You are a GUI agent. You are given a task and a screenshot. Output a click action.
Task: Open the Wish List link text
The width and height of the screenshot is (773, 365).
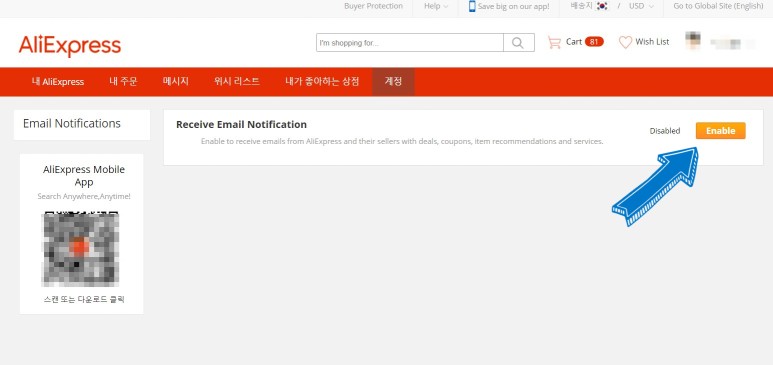[652, 42]
